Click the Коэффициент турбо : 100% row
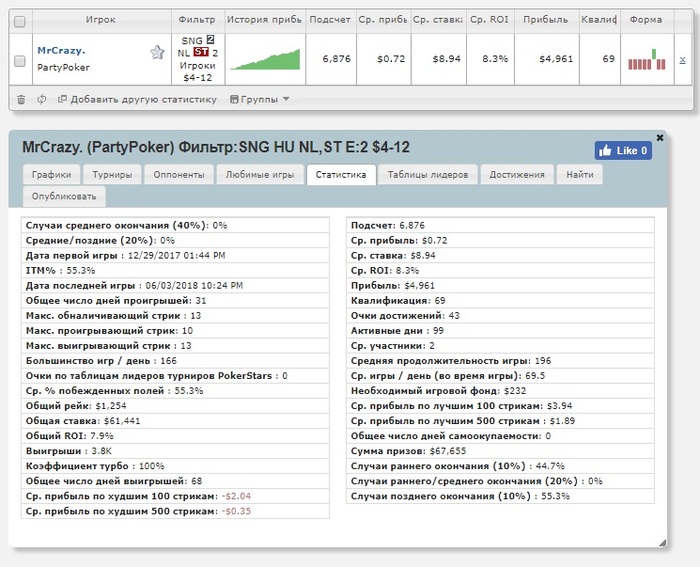 [x=175, y=466]
